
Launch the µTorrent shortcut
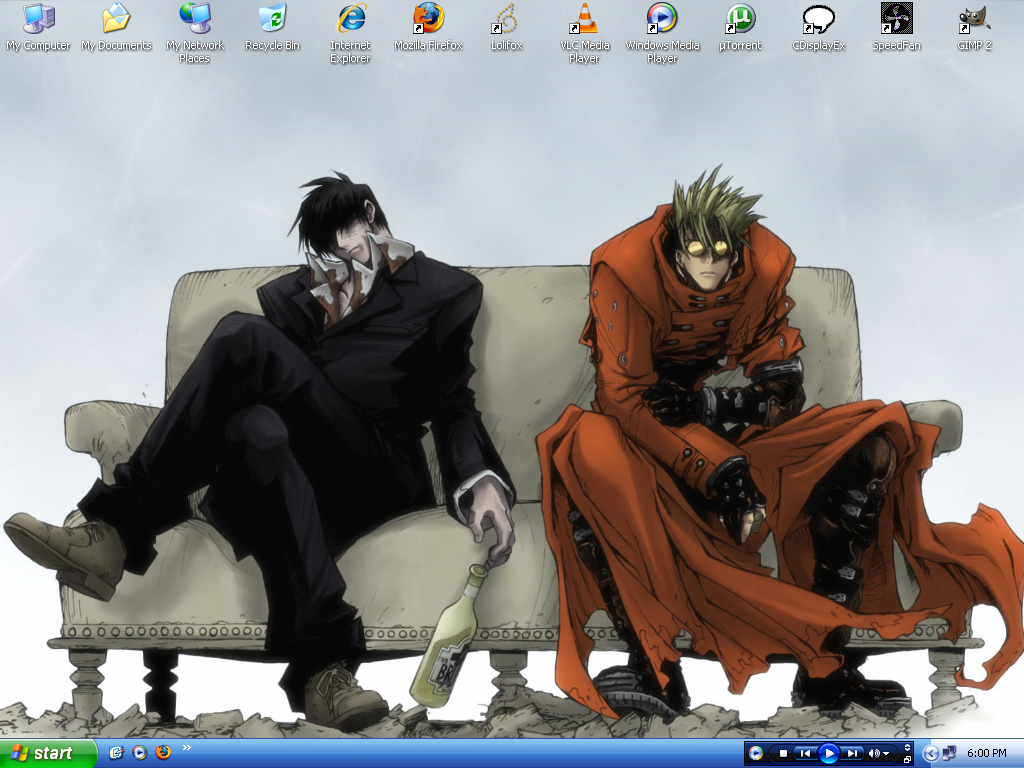740,27
